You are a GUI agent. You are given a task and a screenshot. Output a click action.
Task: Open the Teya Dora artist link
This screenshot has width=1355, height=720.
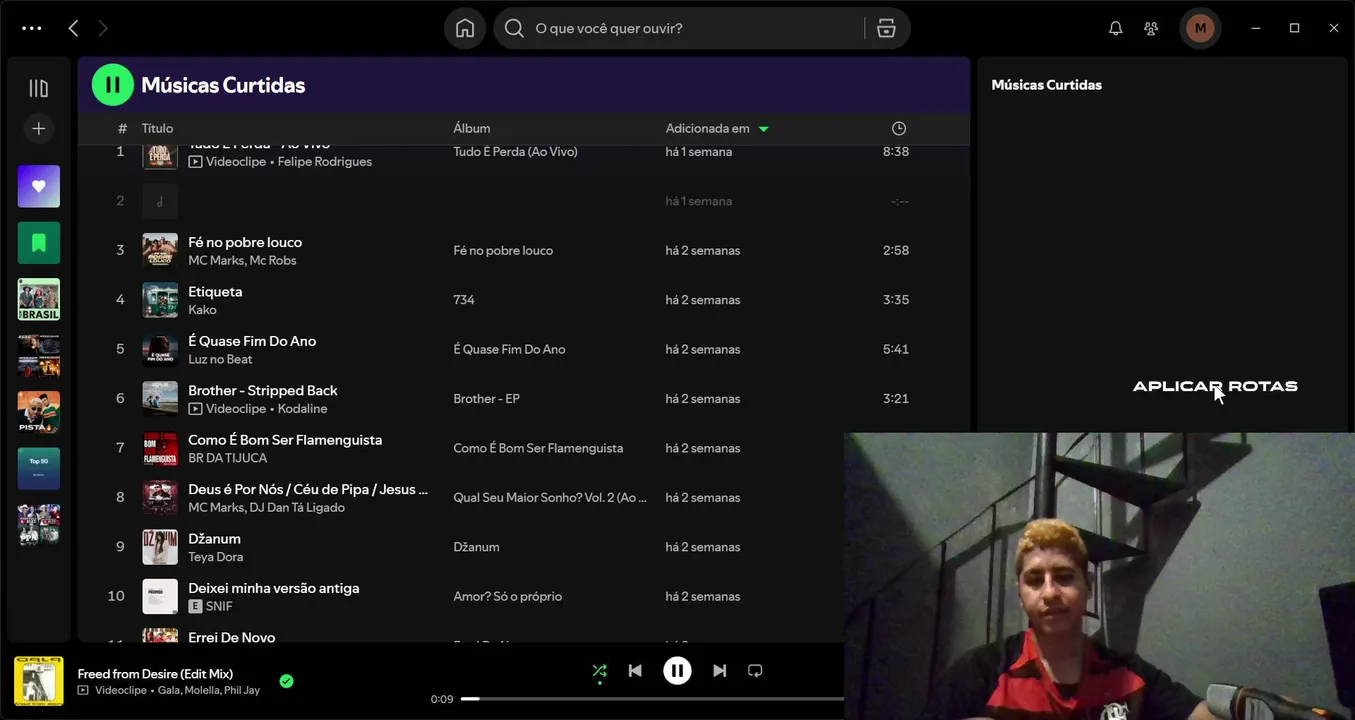216,557
